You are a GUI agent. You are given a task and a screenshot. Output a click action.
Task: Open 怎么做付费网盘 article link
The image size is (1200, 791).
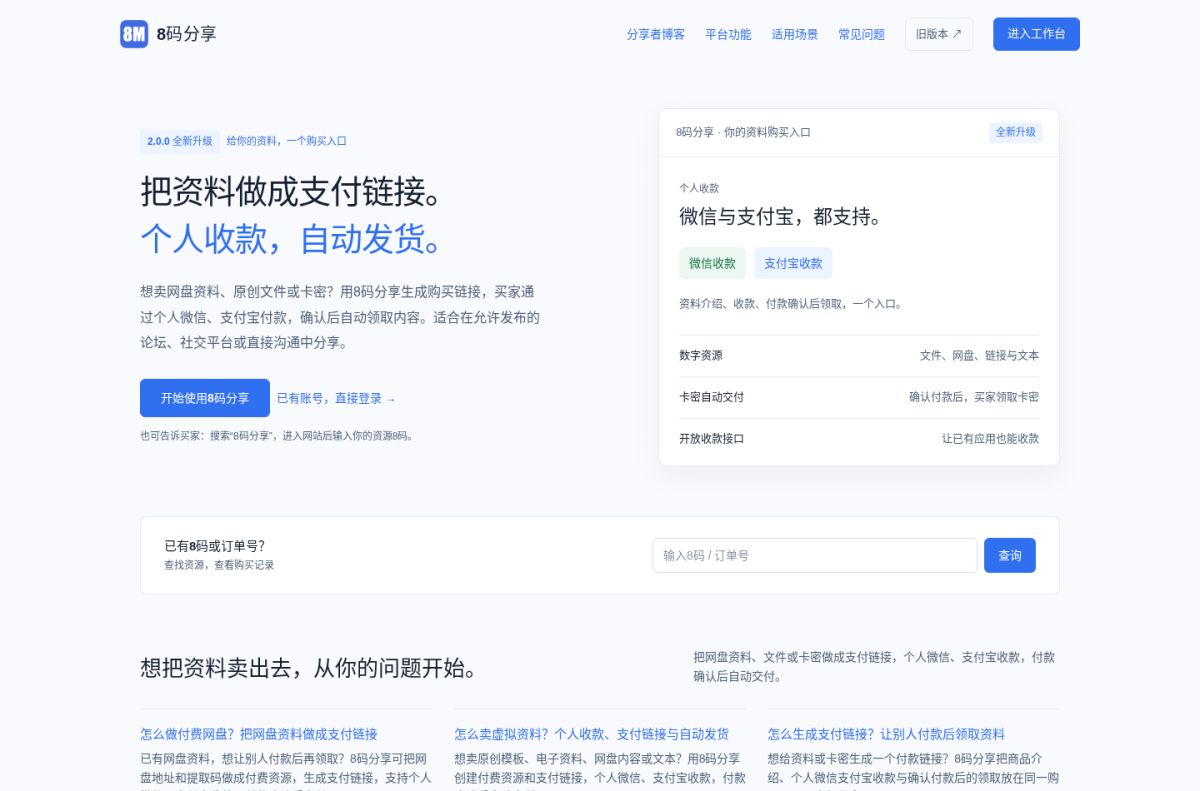pyautogui.click(x=259, y=734)
